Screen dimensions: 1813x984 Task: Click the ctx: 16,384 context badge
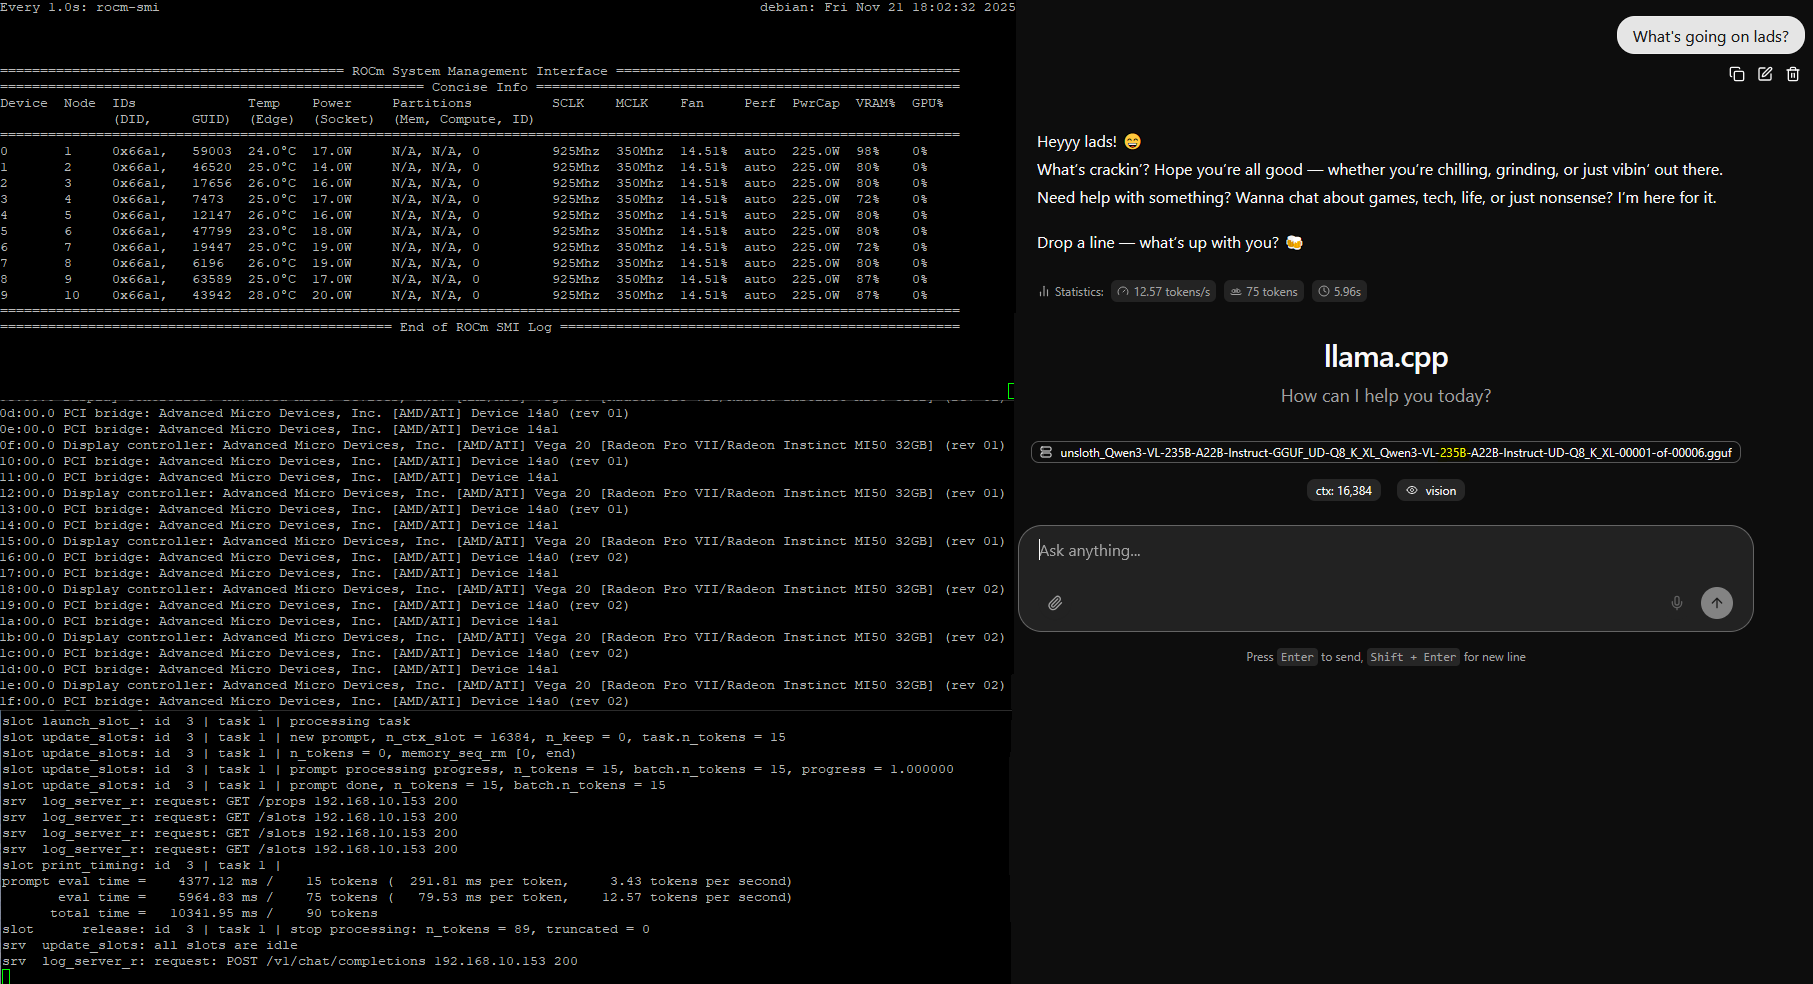tap(1344, 491)
